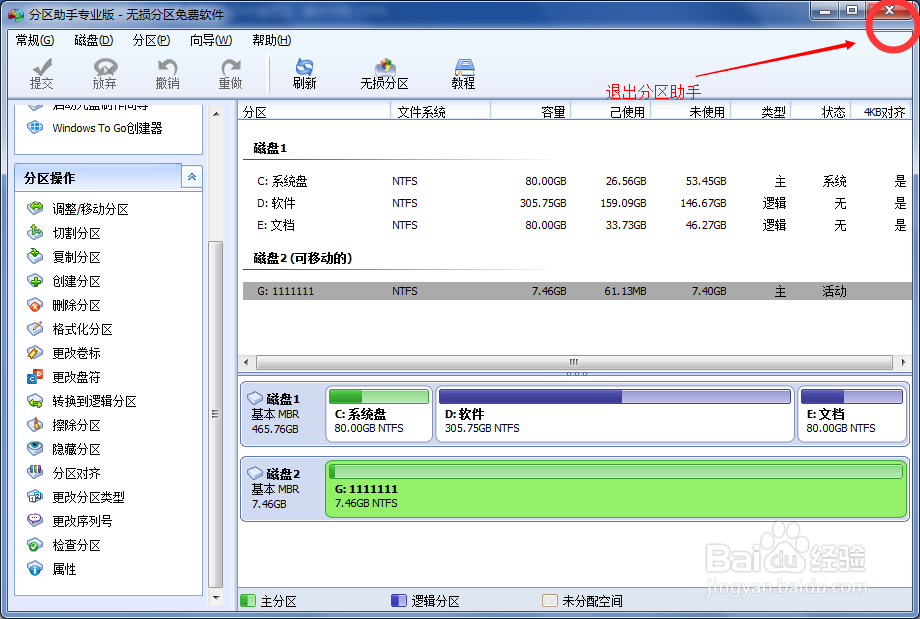Viewport: 920px width, 619px height.
Task: Select the E: 文档 partition block
Action: 853,414
